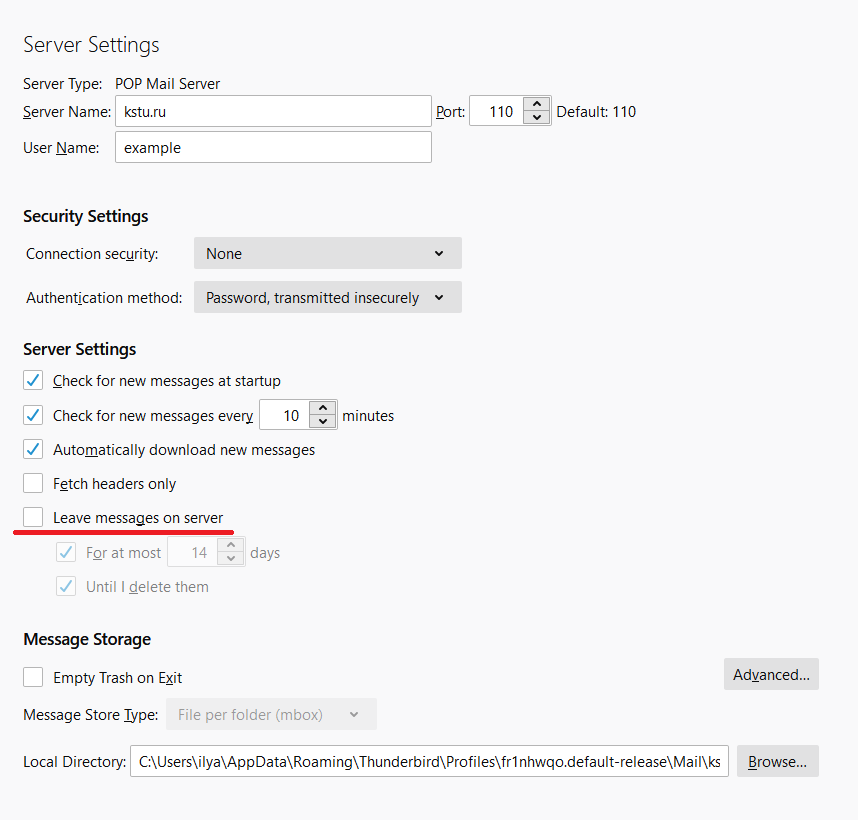
Task: Decrease check interval minutes with down arrow
Action: [x=323, y=422]
